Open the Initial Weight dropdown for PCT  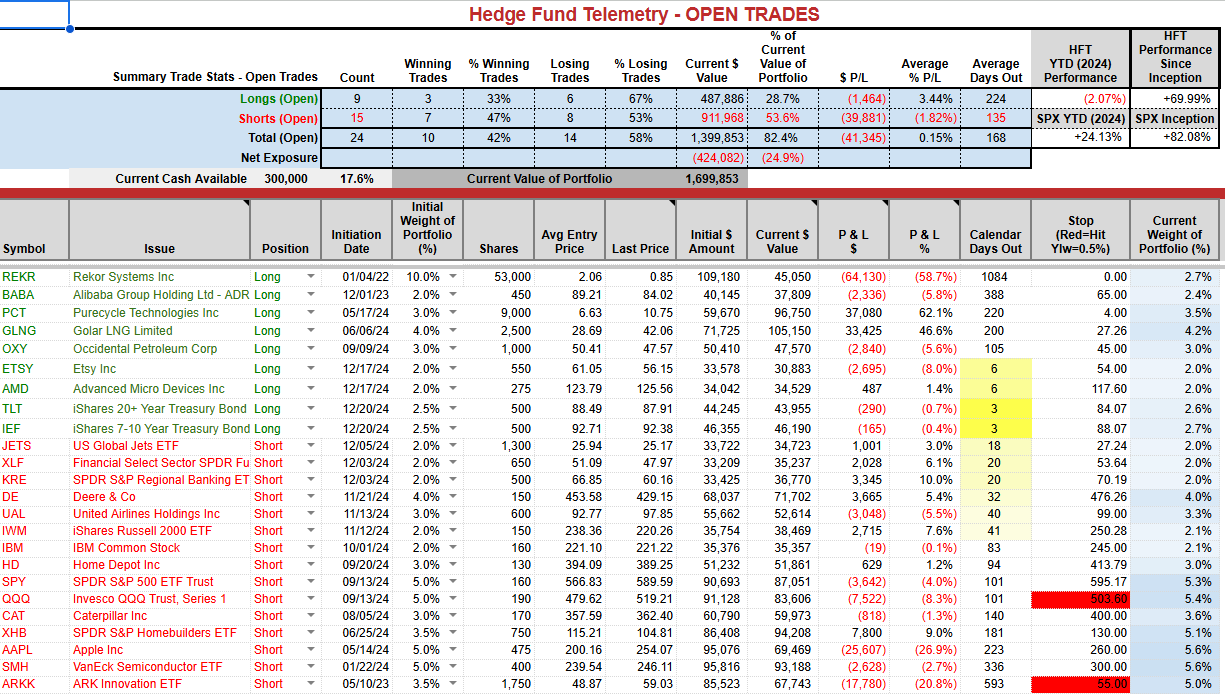pyautogui.click(x=453, y=313)
